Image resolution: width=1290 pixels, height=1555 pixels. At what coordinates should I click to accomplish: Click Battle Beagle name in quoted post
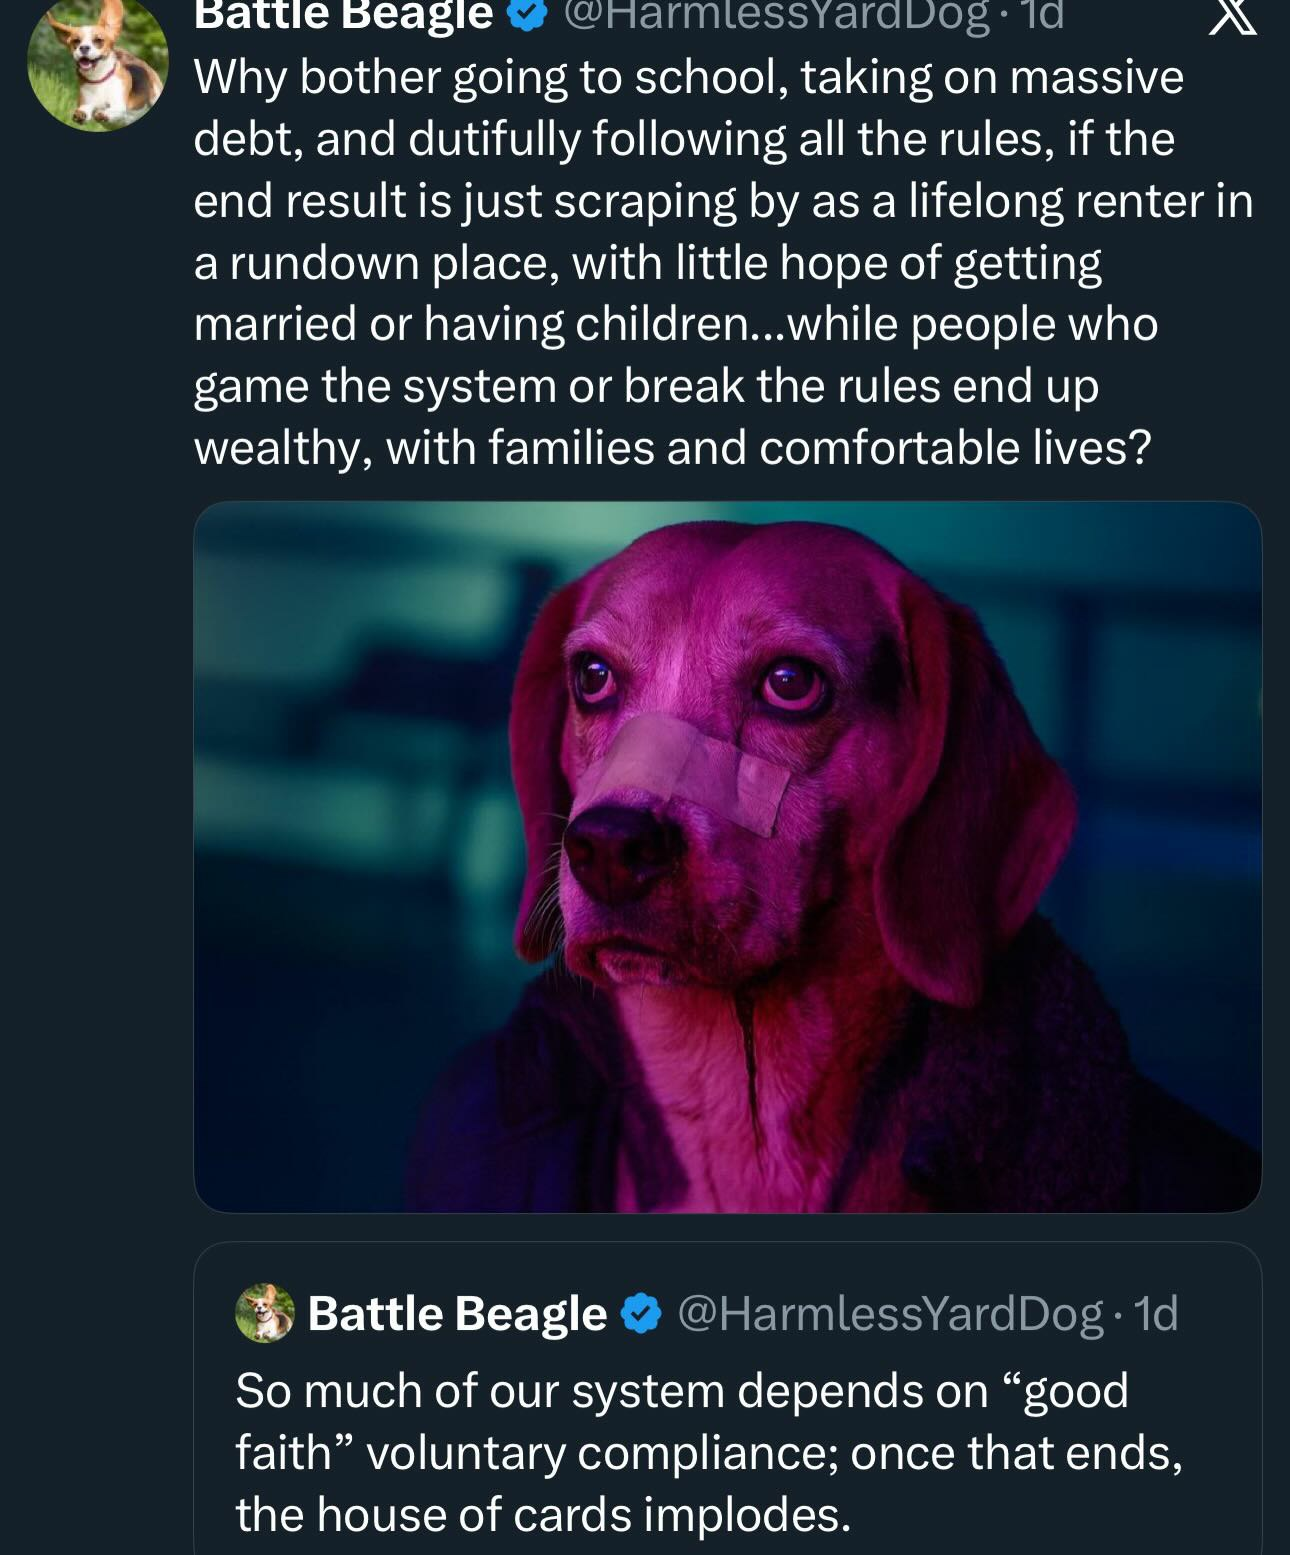tap(457, 1314)
